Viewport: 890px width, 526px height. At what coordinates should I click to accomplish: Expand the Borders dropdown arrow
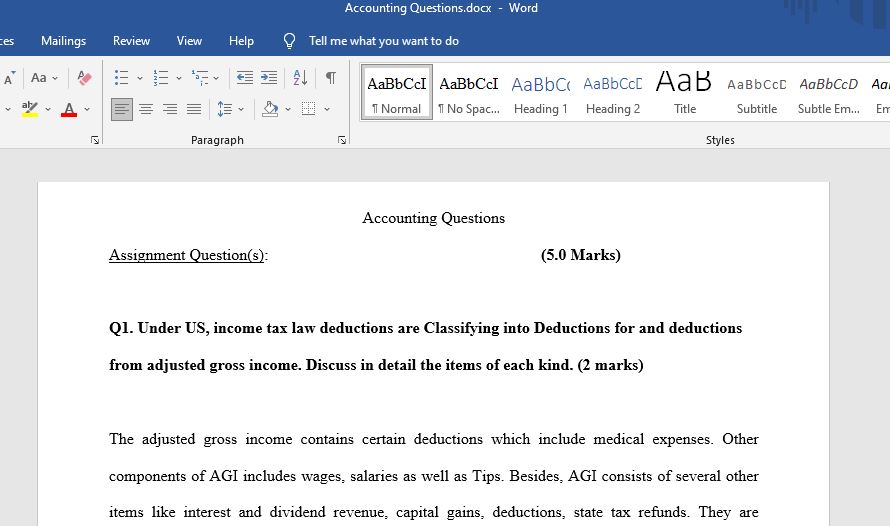click(x=327, y=109)
